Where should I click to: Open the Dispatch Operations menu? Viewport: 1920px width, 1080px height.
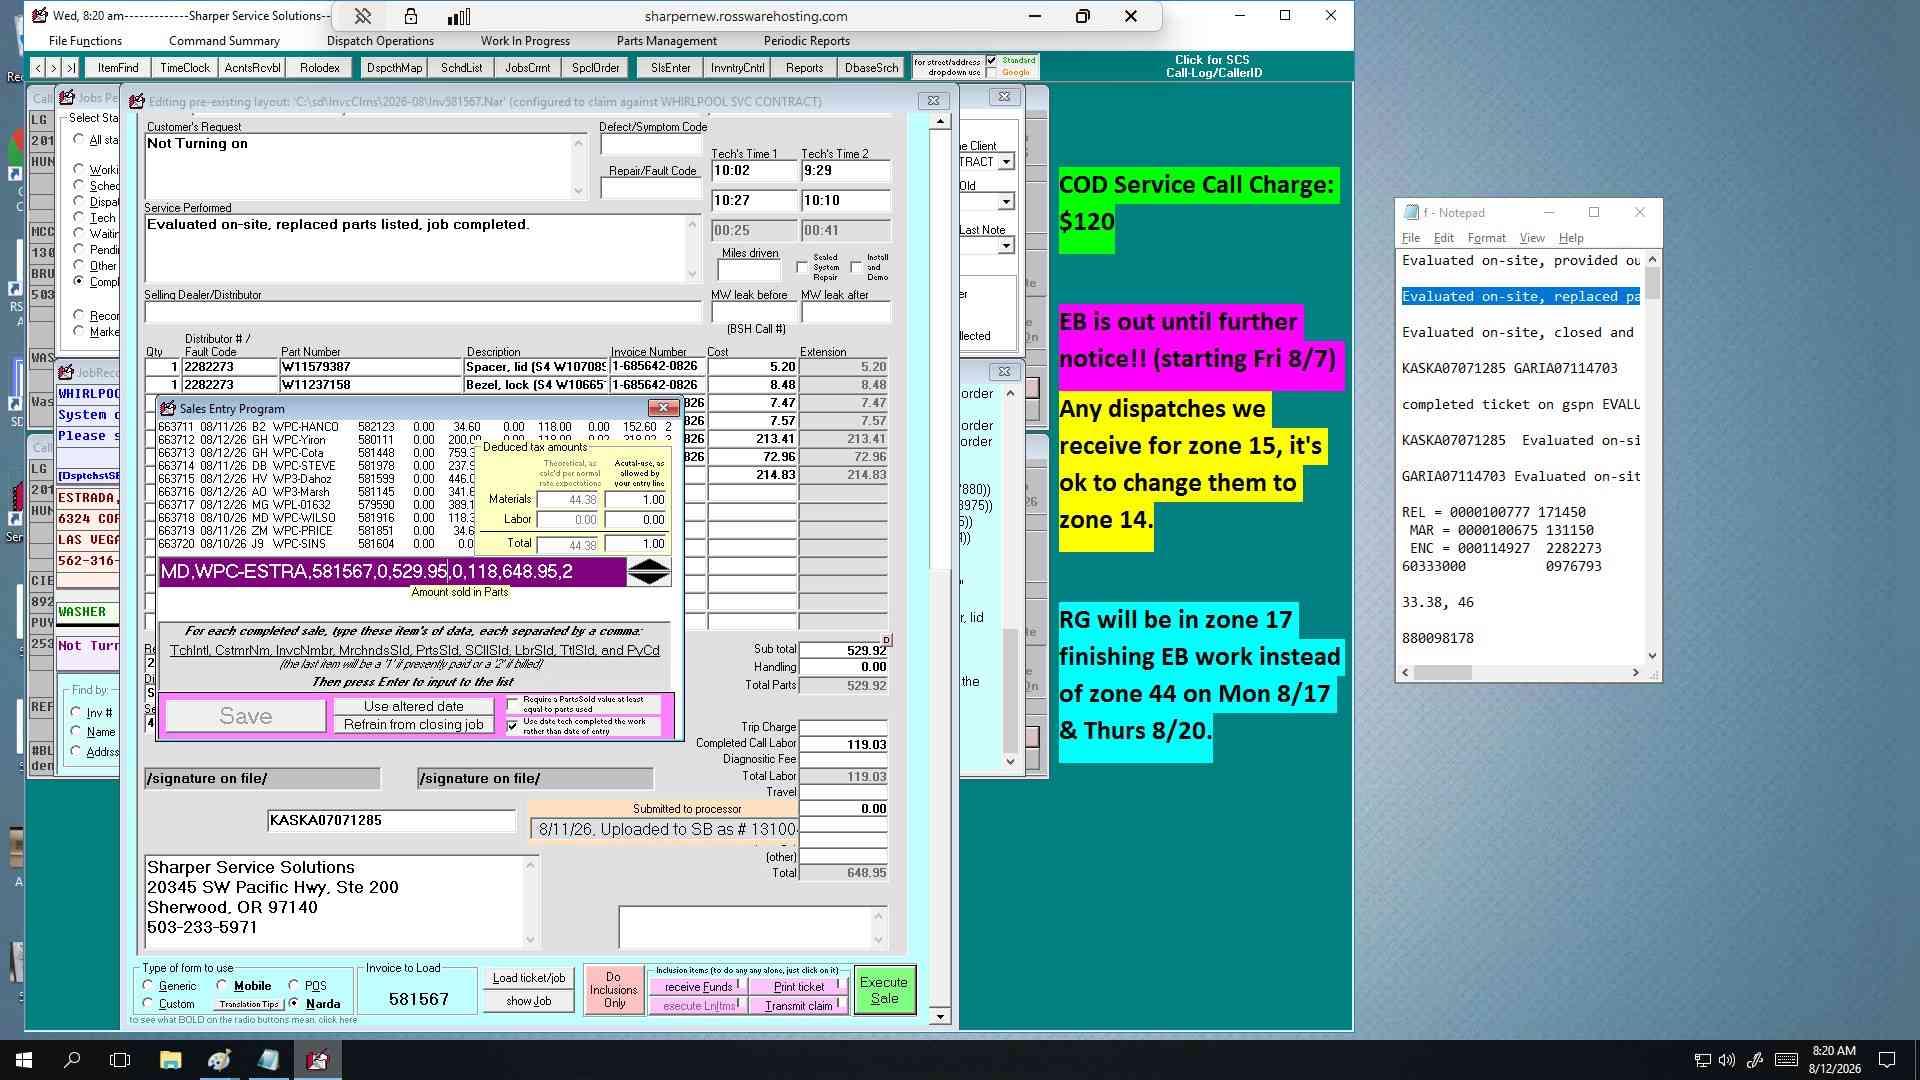click(x=380, y=41)
